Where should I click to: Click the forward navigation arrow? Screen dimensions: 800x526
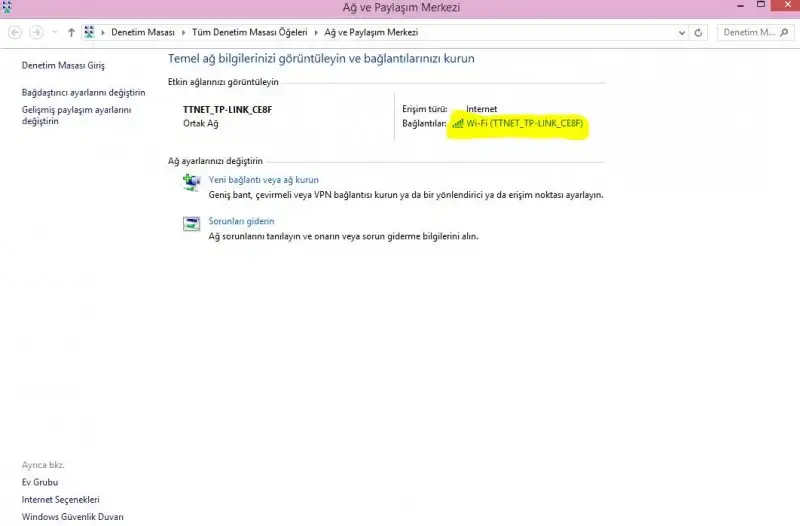(37, 32)
